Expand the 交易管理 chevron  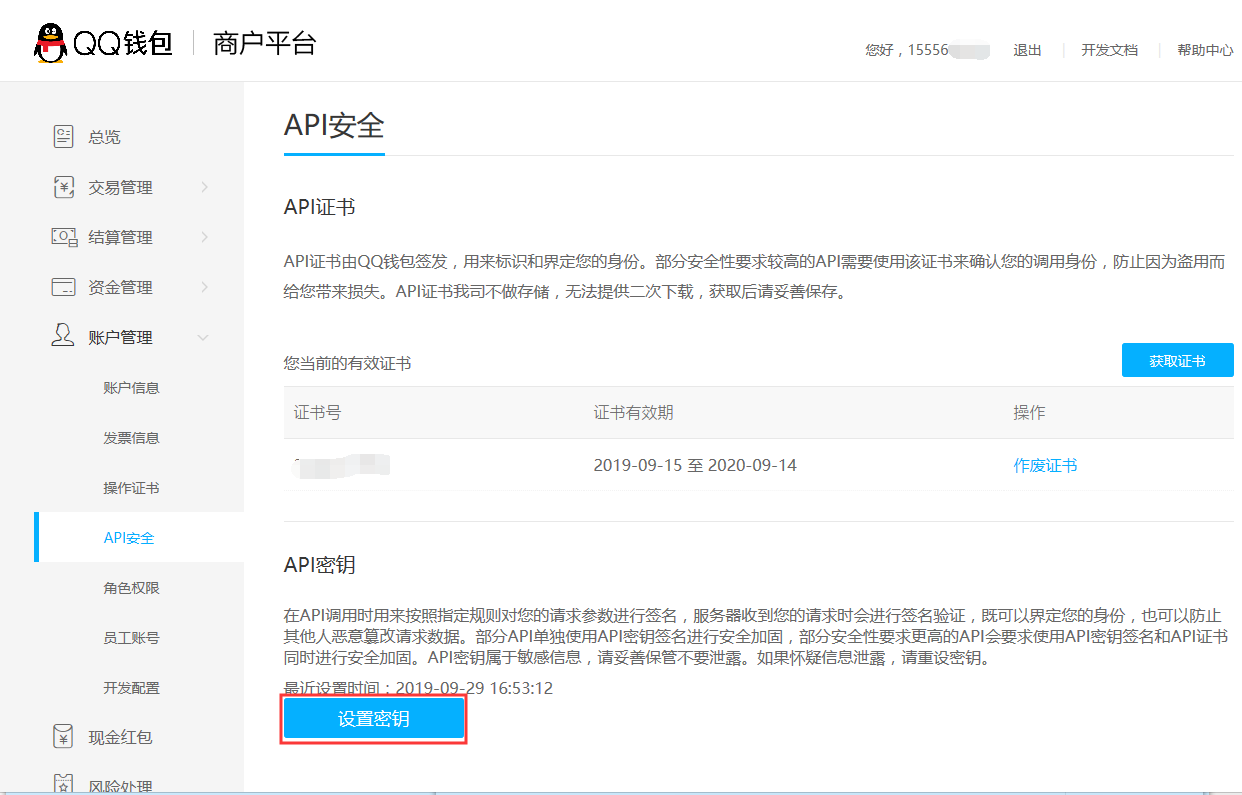[x=204, y=187]
